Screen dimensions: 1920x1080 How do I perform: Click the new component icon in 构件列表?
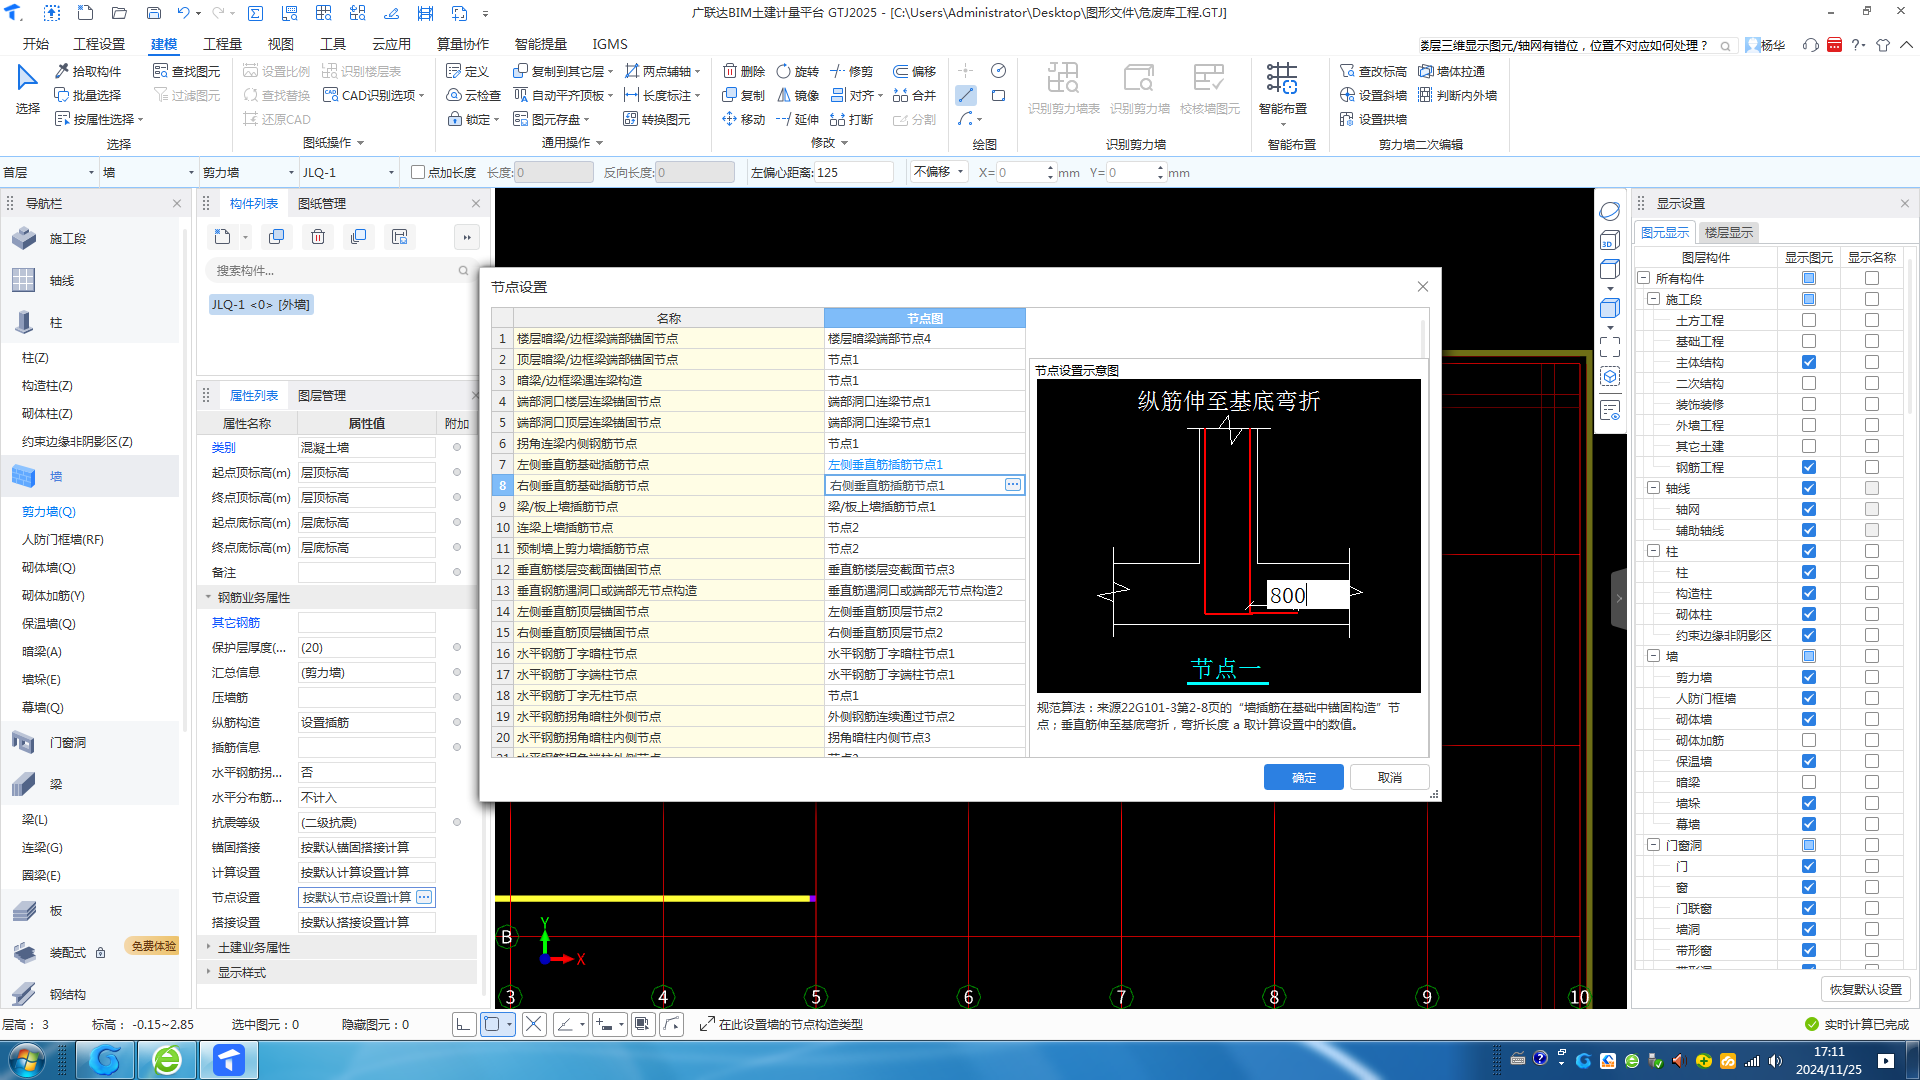click(222, 237)
